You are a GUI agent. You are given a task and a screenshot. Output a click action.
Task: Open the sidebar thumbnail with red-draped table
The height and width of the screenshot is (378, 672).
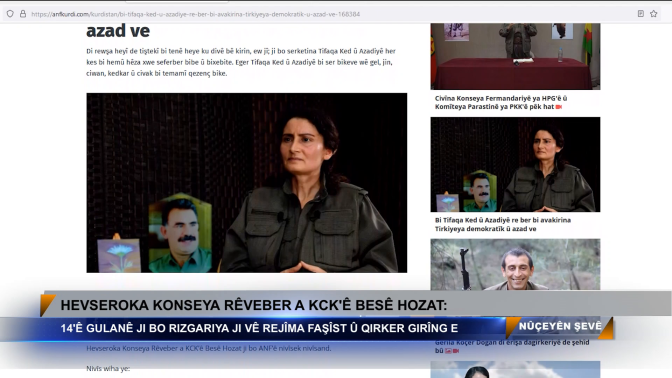pos(515,57)
